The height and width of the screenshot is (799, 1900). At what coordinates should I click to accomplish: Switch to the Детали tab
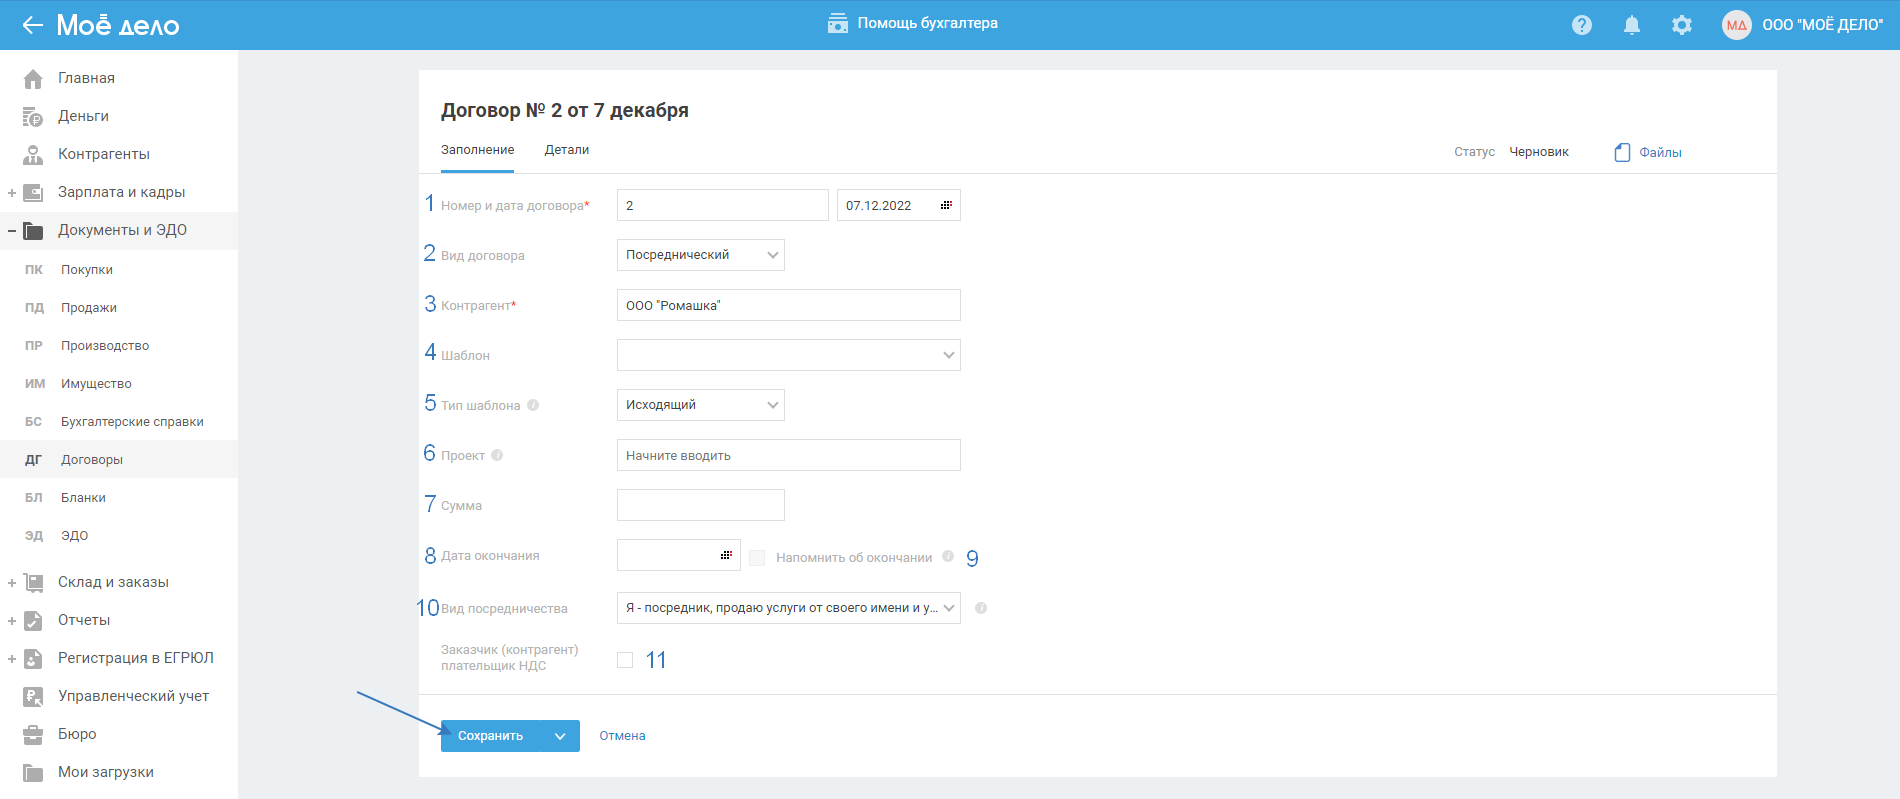click(x=566, y=150)
